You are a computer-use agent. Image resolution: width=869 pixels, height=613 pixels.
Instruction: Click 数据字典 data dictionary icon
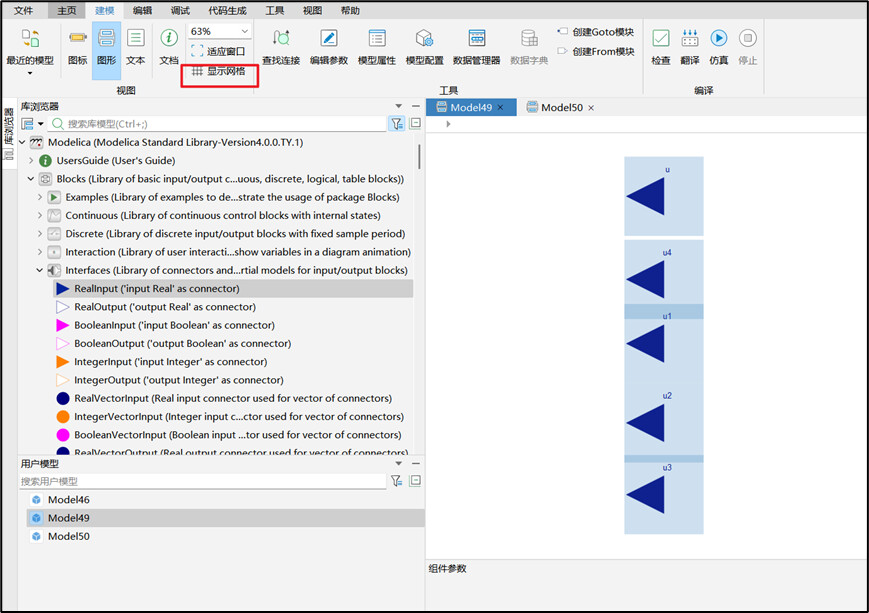529,39
